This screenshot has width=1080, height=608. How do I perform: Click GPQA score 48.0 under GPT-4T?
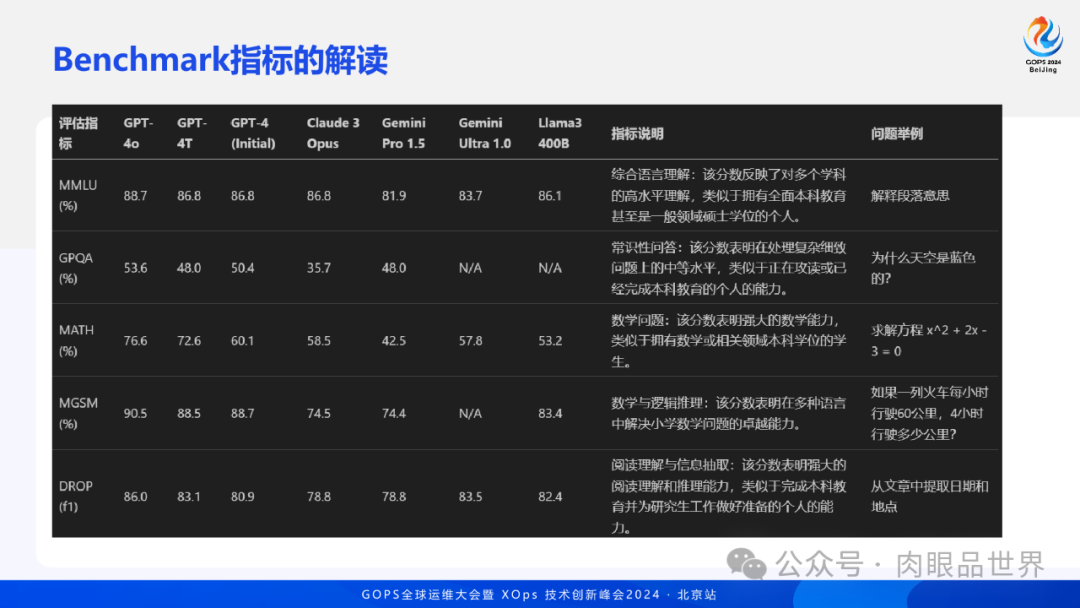[x=189, y=268]
